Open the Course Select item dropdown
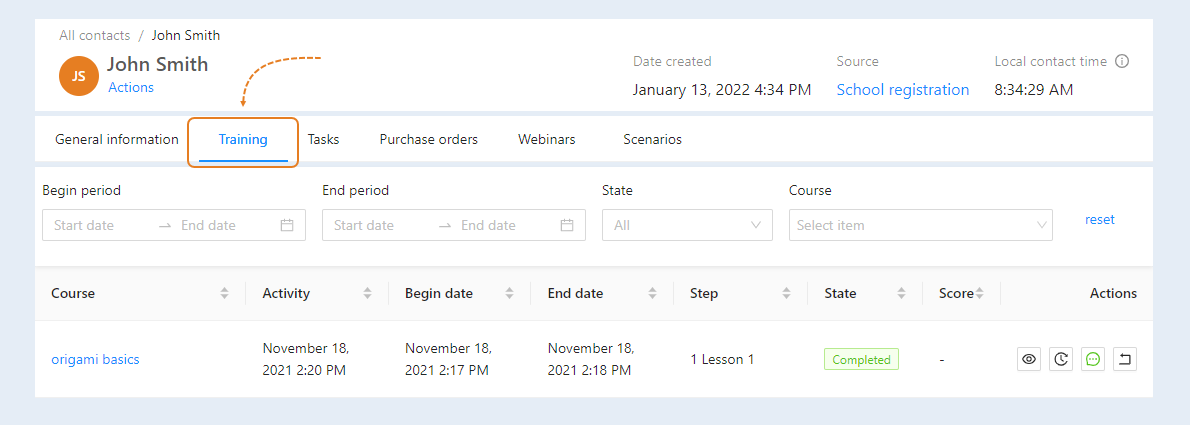Screen dimensions: 1190x425 click(921, 225)
